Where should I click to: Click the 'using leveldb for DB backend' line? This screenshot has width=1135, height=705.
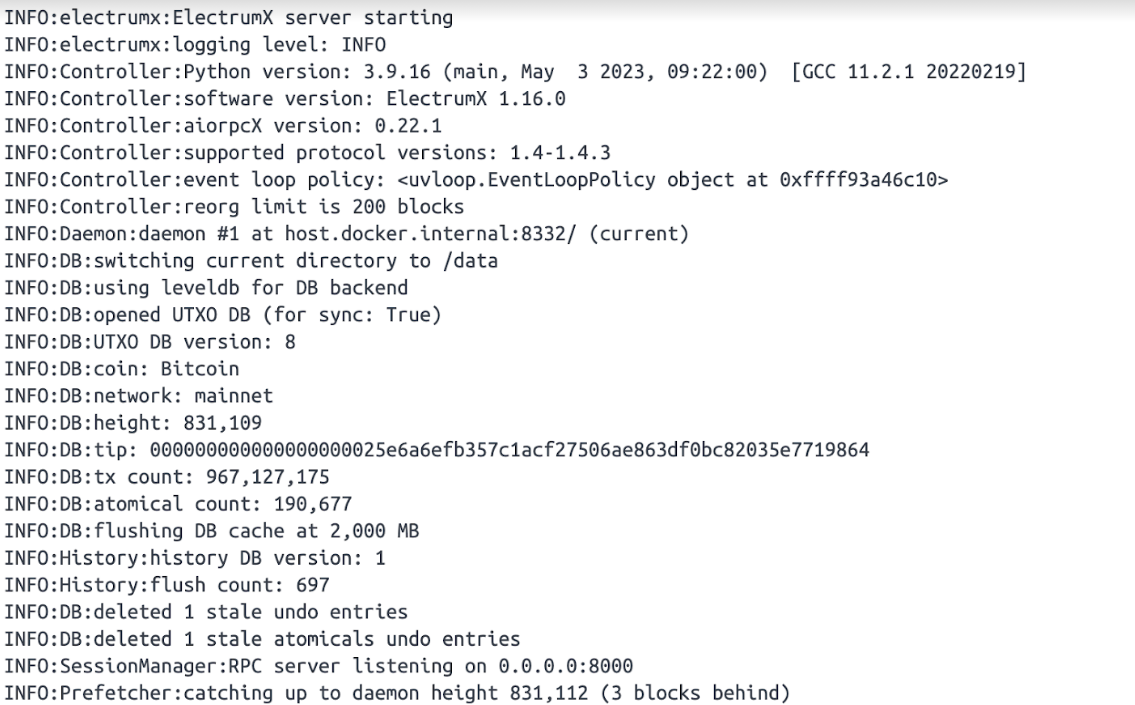(206, 288)
